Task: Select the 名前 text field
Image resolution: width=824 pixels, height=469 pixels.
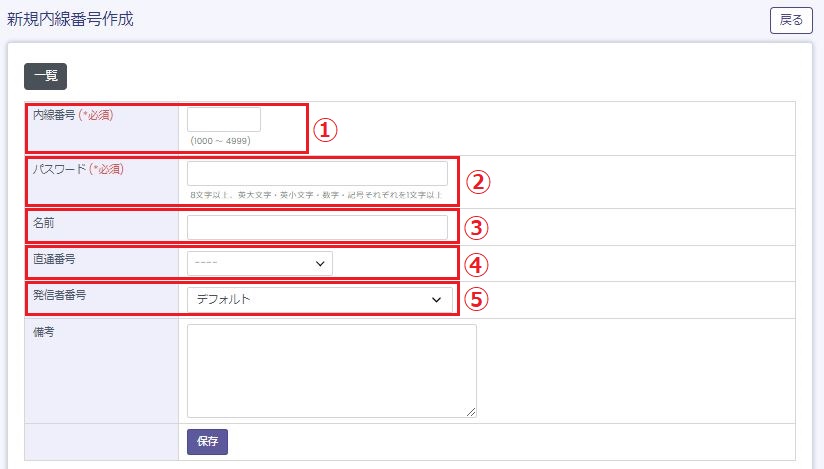Action: [x=317, y=227]
